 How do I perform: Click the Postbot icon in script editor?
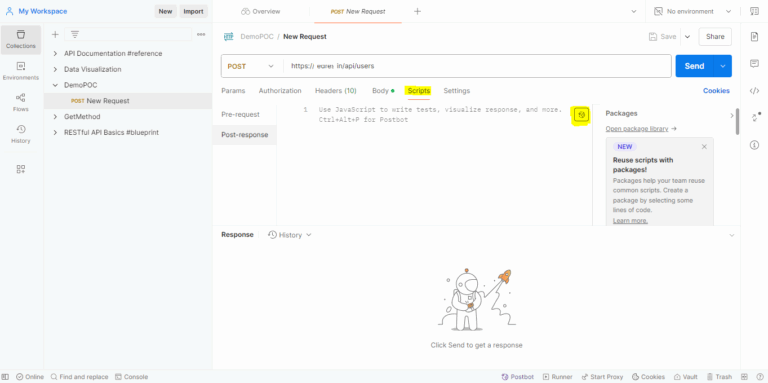pos(581,115)
